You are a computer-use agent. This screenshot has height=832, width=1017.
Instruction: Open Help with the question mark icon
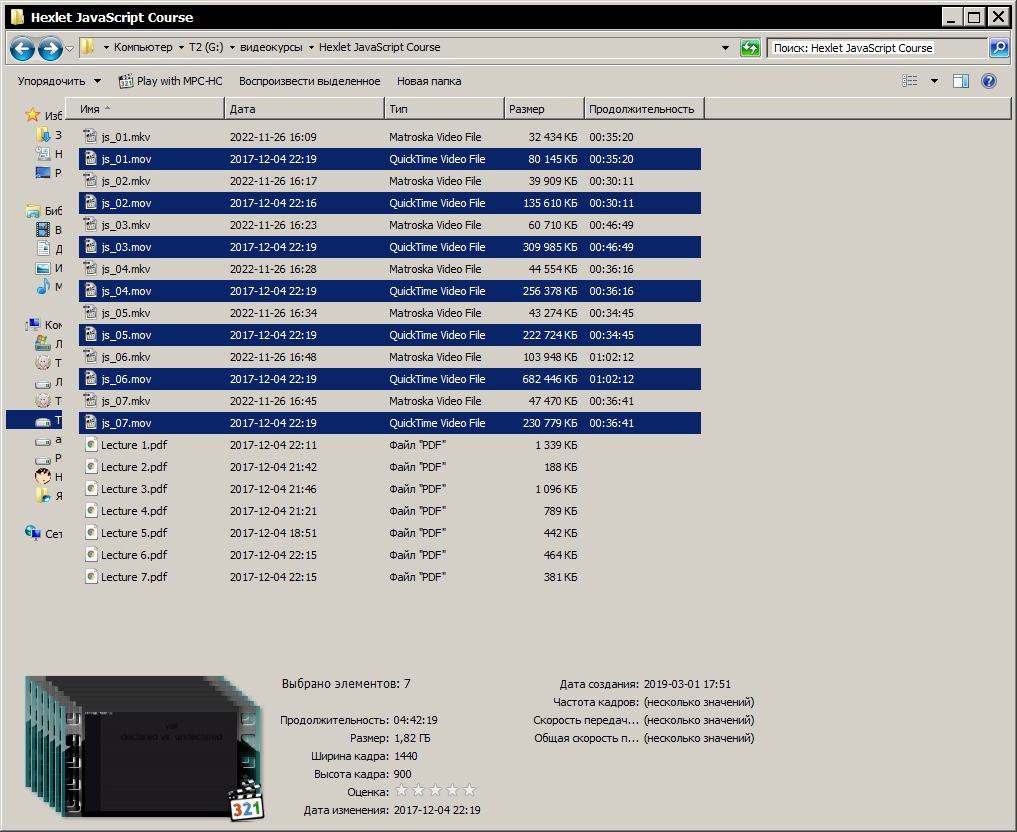(988, 80)
